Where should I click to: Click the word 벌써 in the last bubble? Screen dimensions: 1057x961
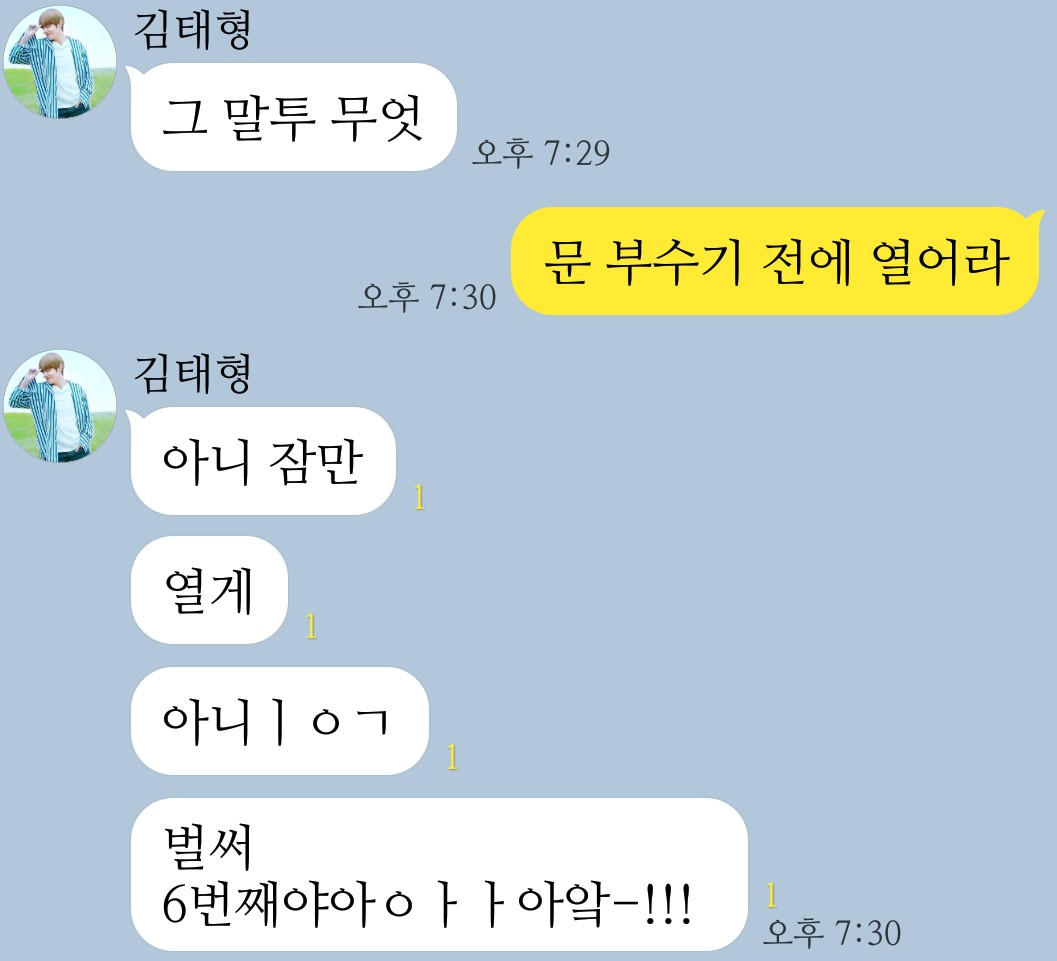pos(208,846)
